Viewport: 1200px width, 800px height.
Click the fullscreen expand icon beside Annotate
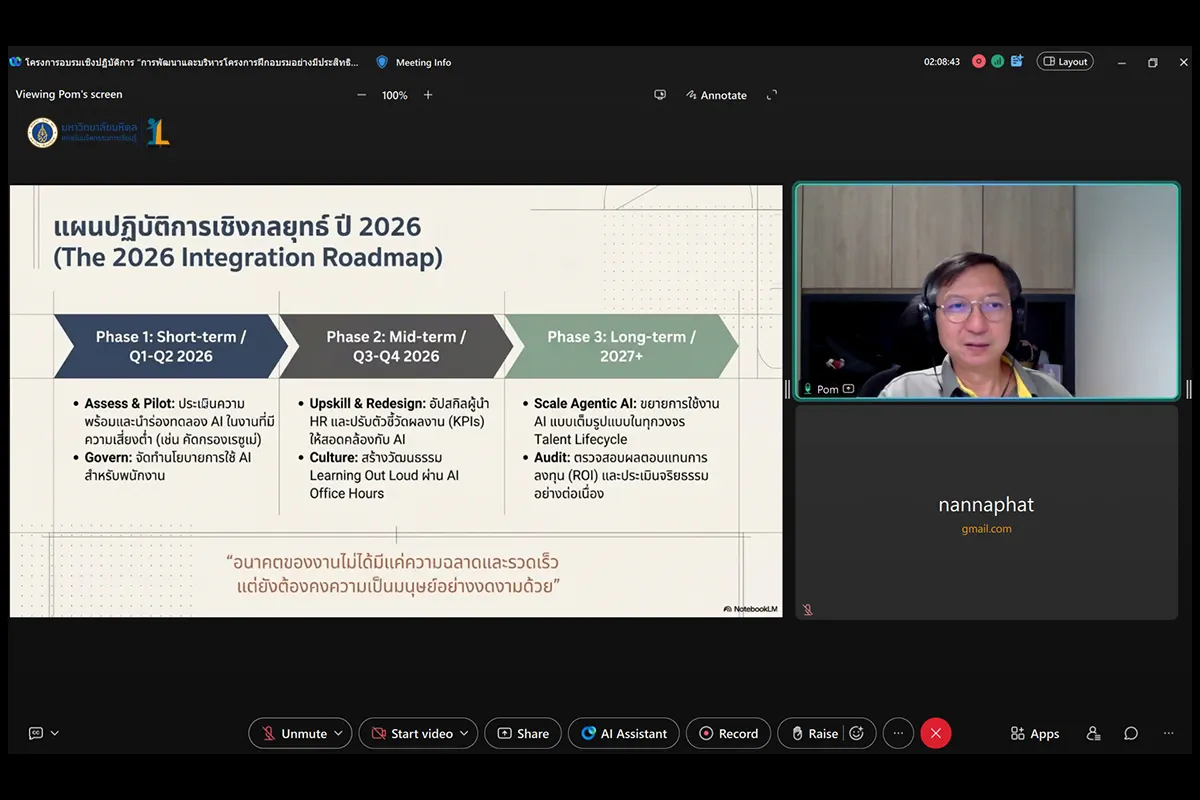pos(771,95)
